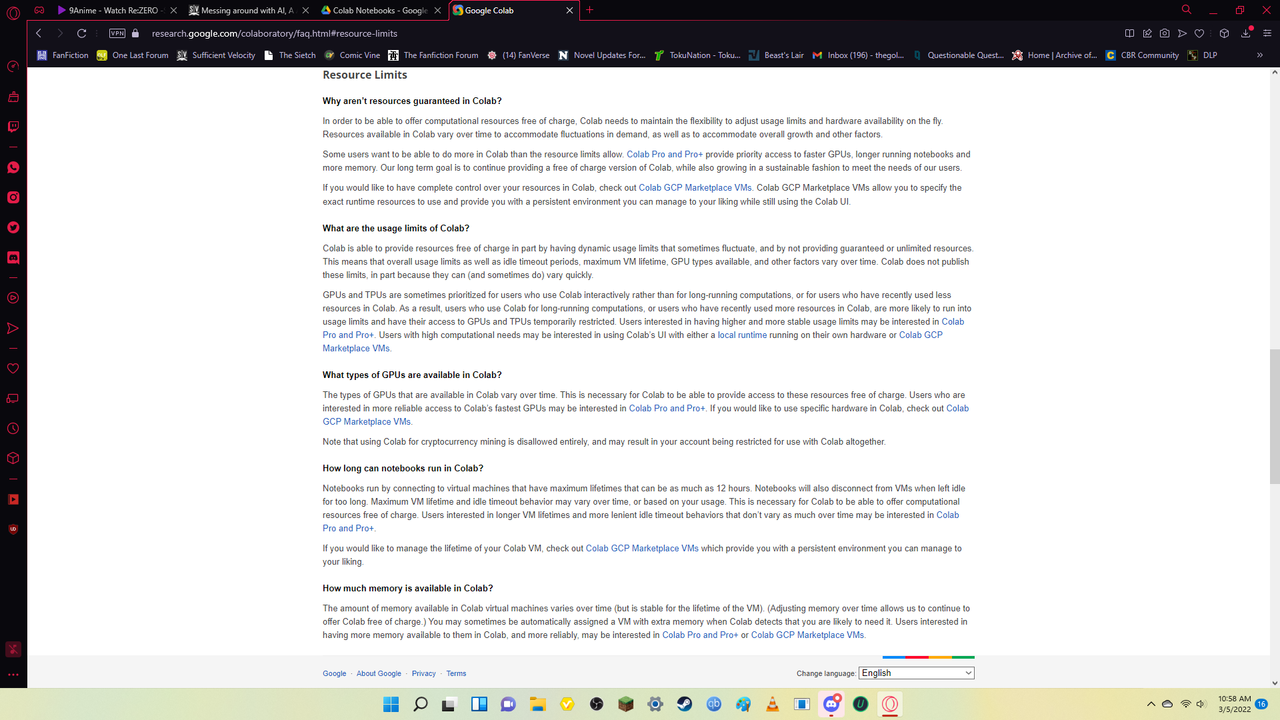Open Google footer link
The image size is (1280, 720).
tap(334, 674)
